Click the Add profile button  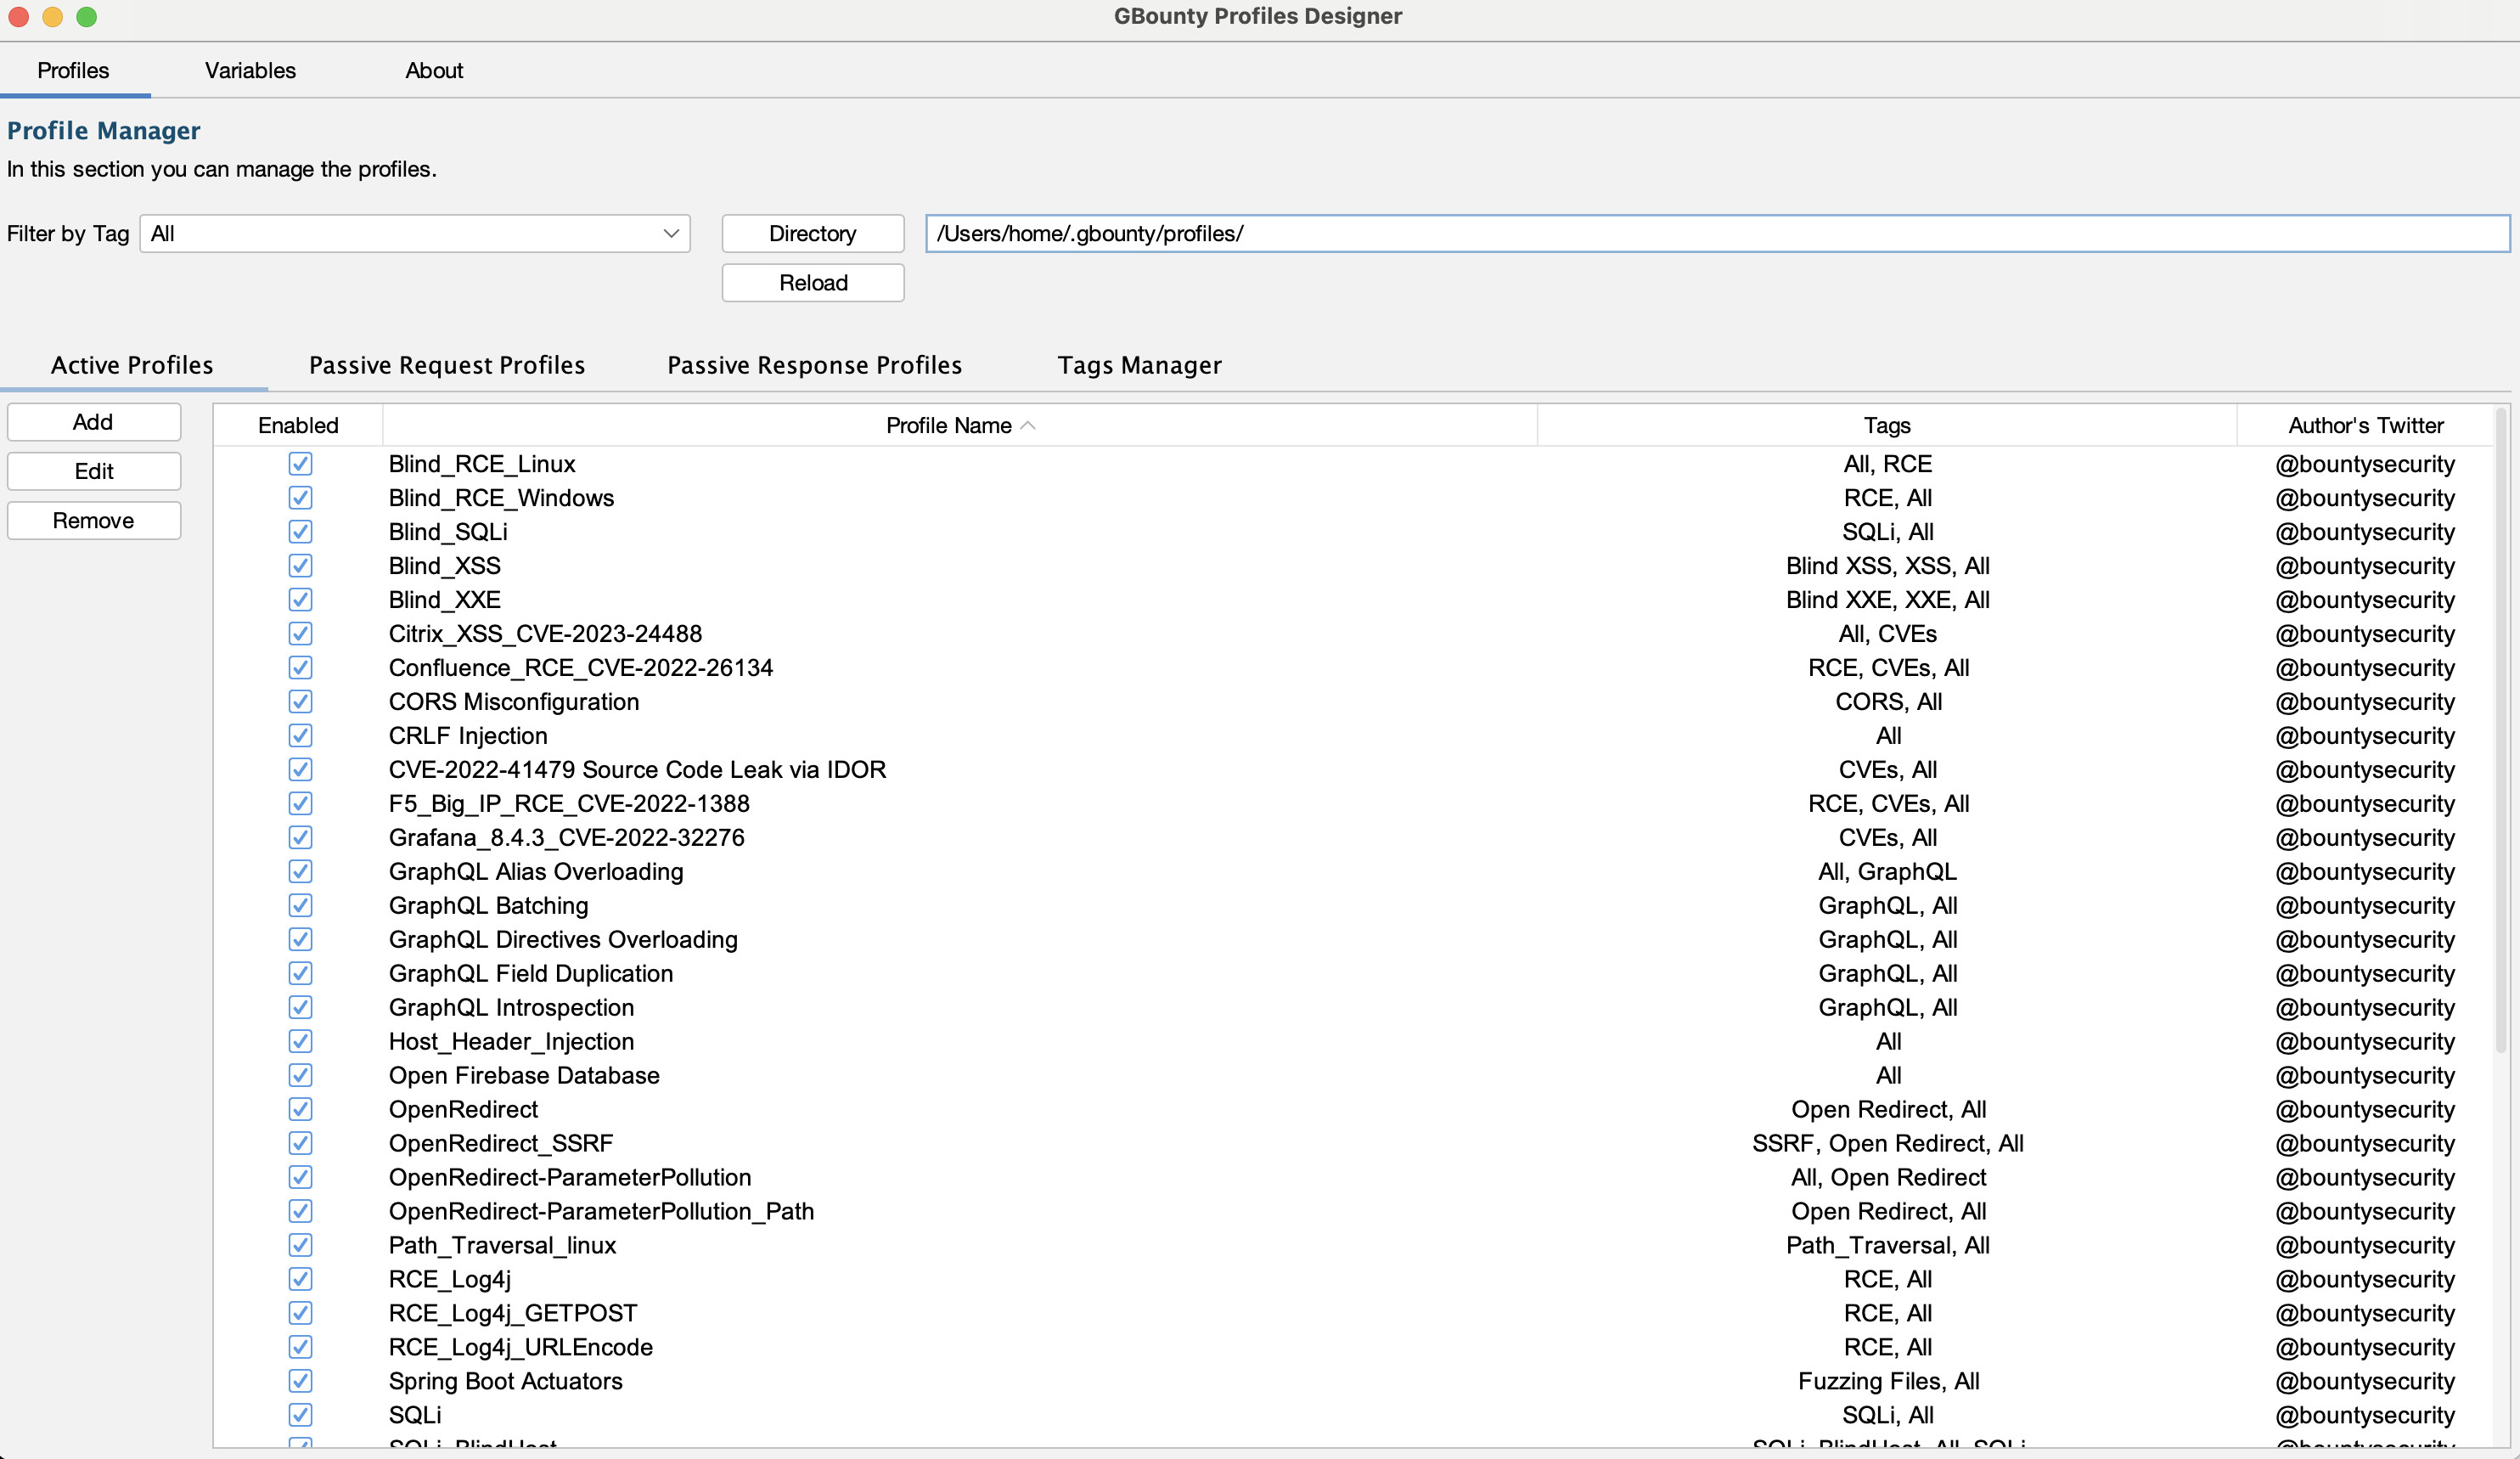pos(94,422)
